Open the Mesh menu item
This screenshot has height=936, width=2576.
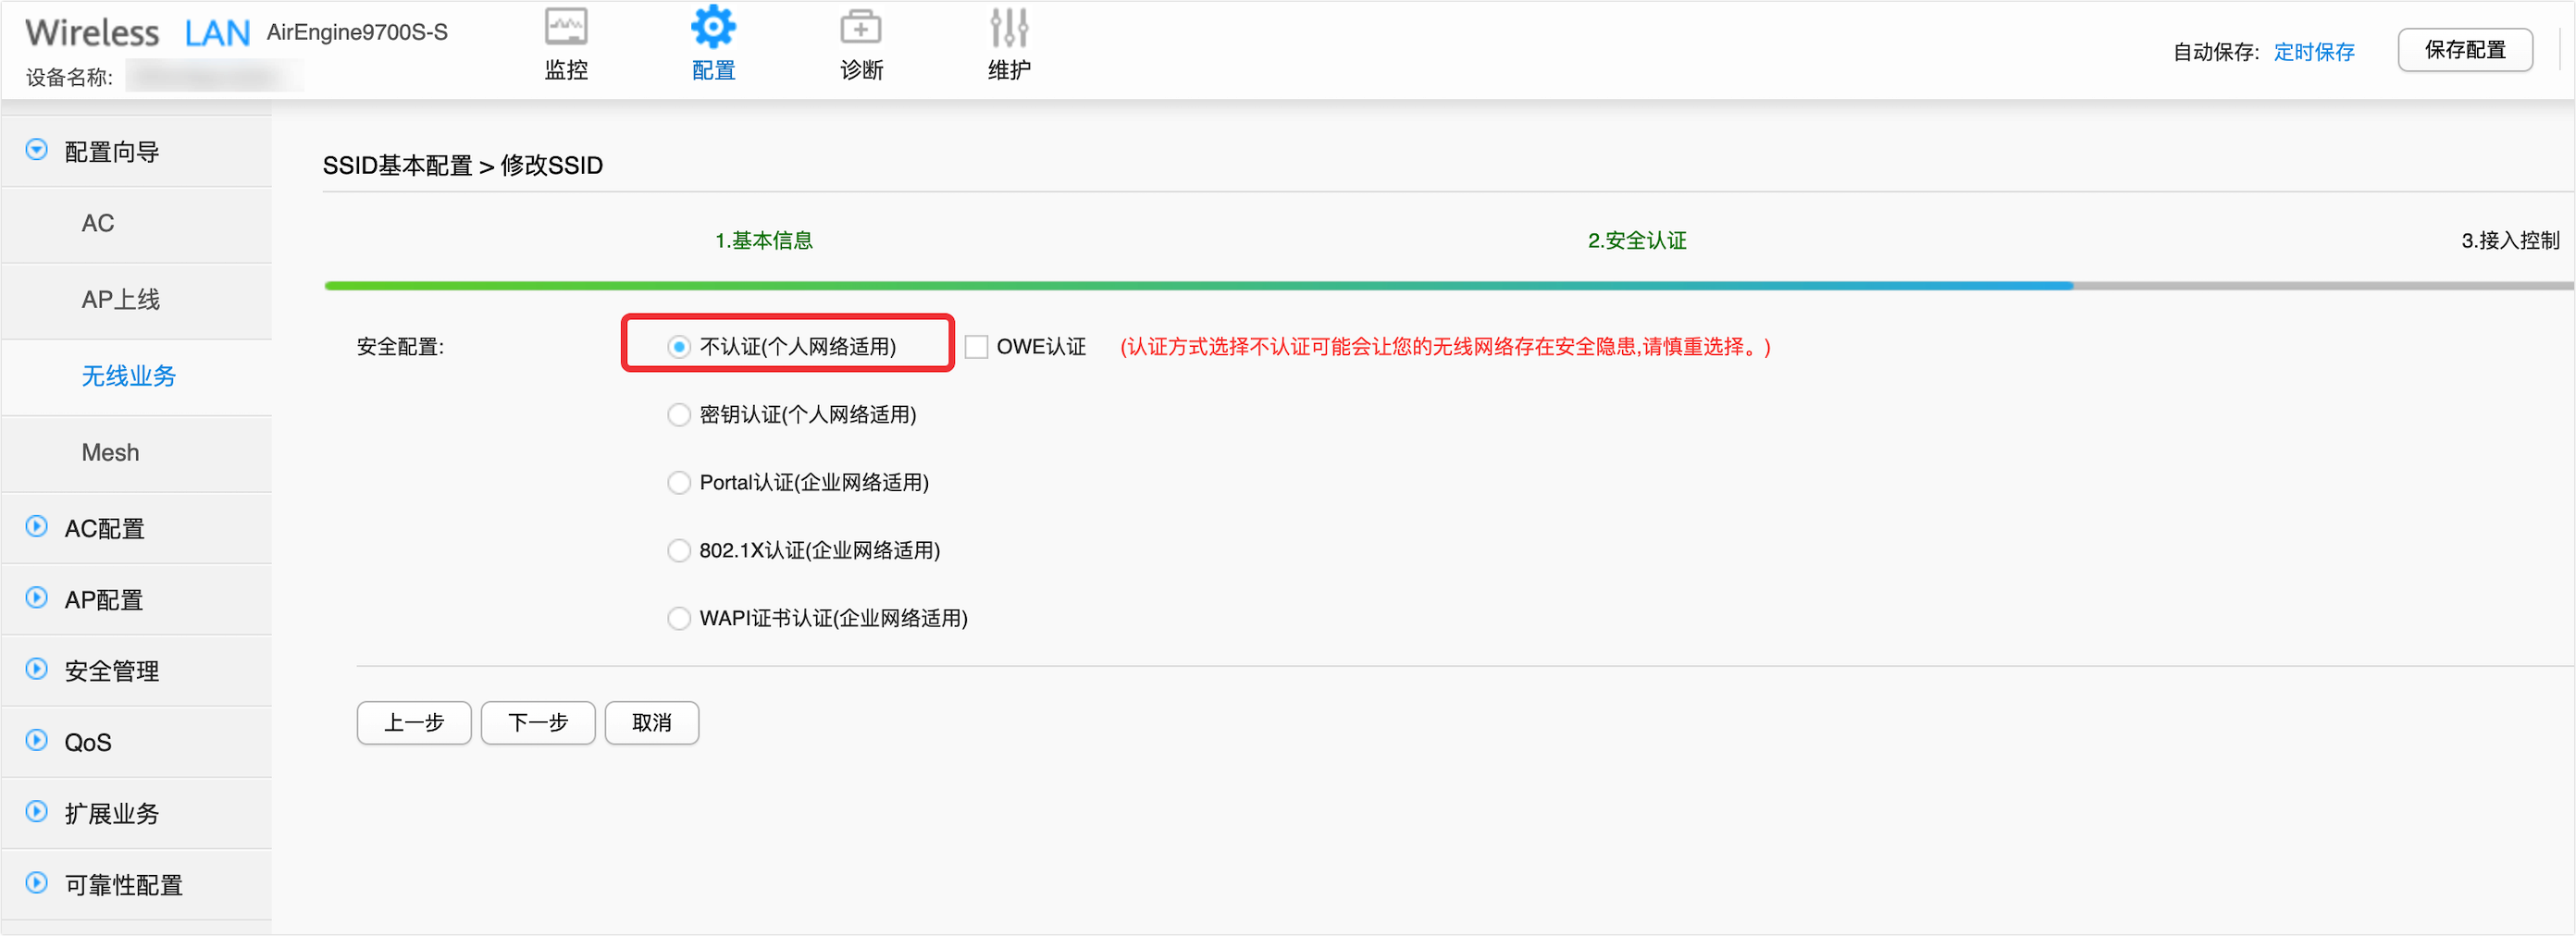[137, 453]
